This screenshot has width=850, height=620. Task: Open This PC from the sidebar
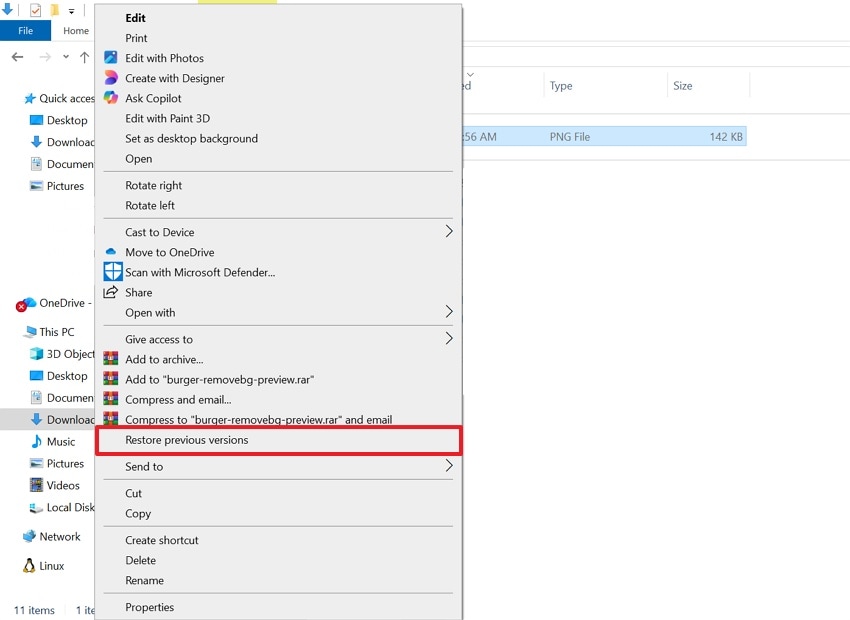(49, 331)
